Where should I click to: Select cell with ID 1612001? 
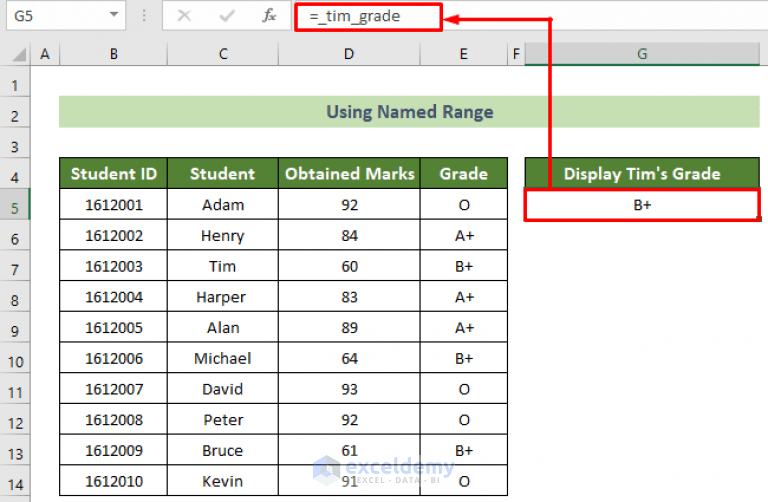click(114, 204)
